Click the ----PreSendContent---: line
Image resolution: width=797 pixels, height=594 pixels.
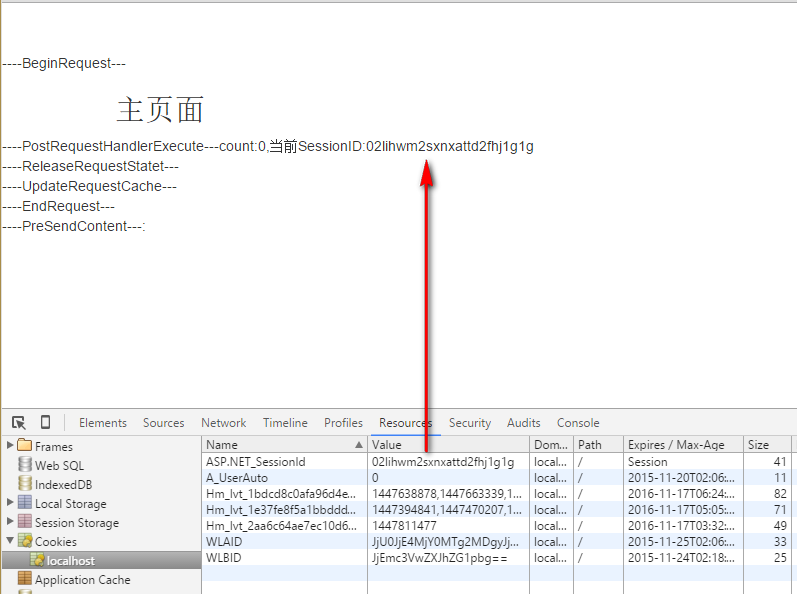(74, 226)
